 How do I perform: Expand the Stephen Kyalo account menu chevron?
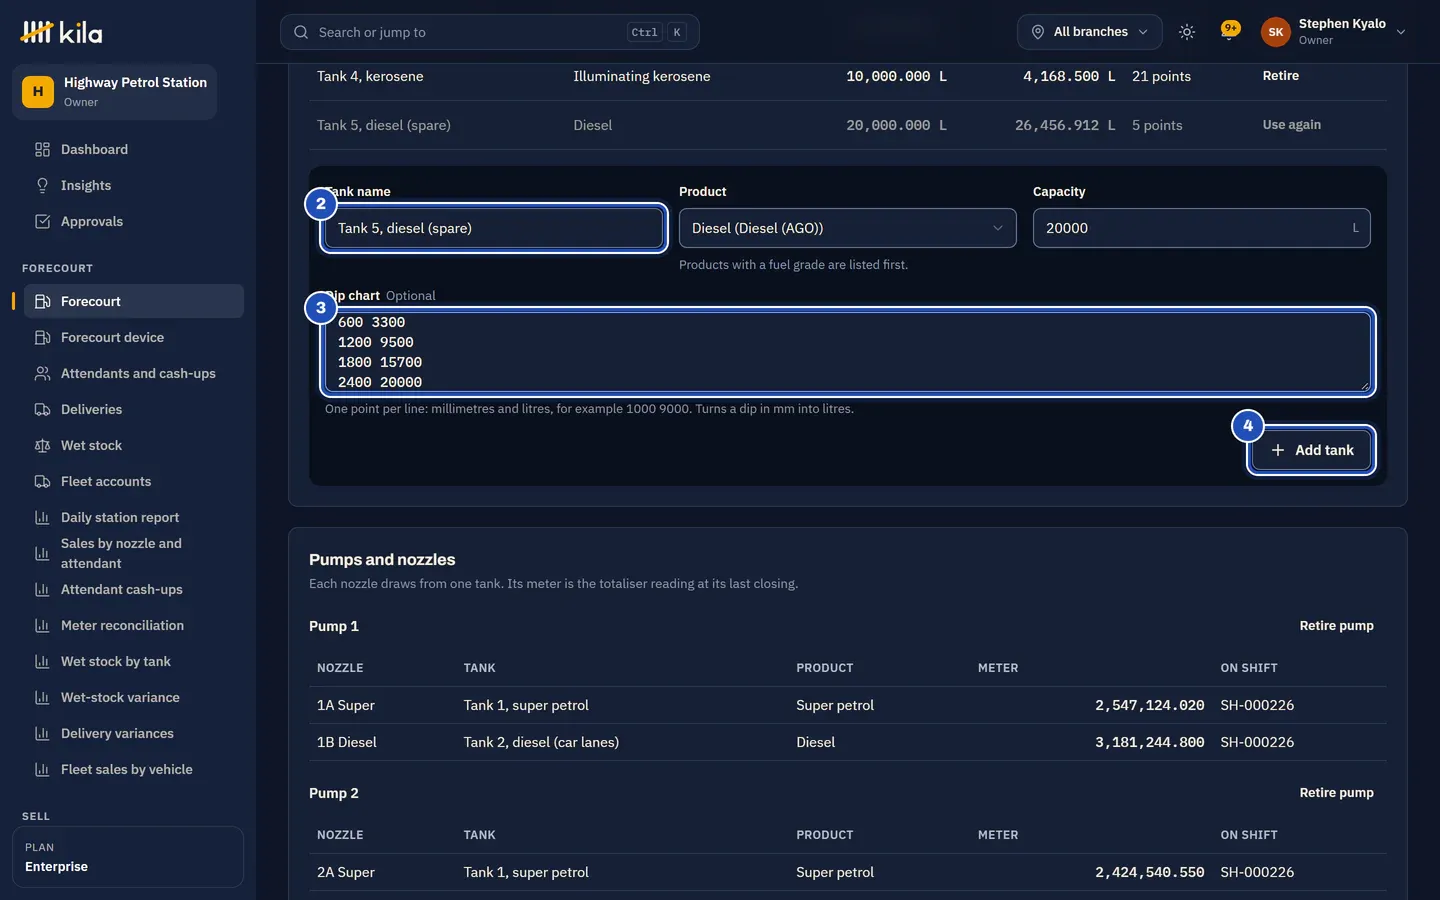coord(1401,32)
